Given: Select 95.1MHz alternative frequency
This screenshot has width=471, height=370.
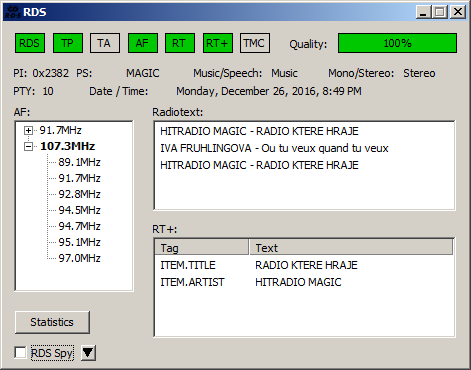Looking at the screenshot, I should point(79,242).
